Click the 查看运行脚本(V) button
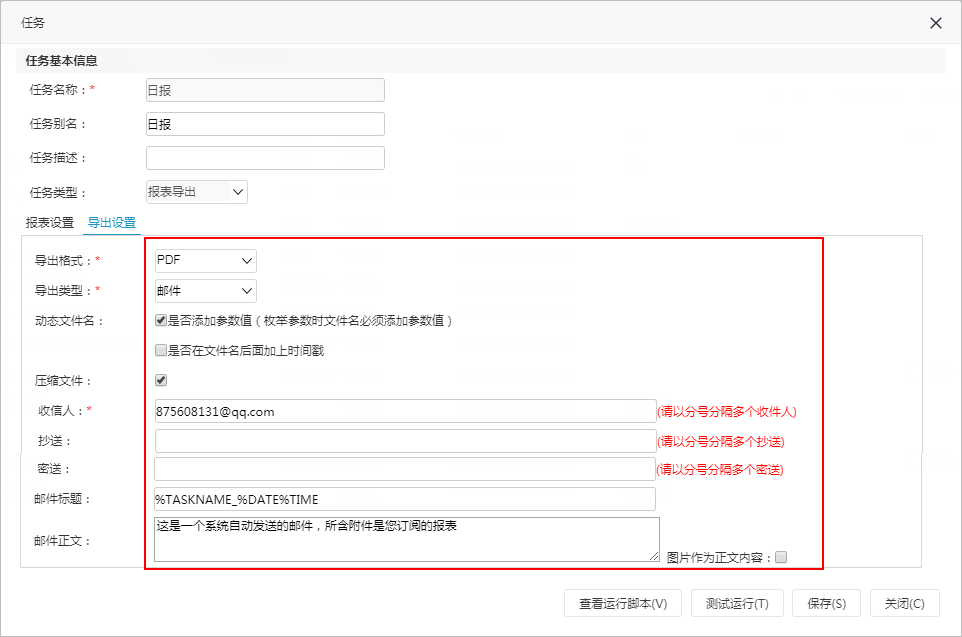 (623, 603)
